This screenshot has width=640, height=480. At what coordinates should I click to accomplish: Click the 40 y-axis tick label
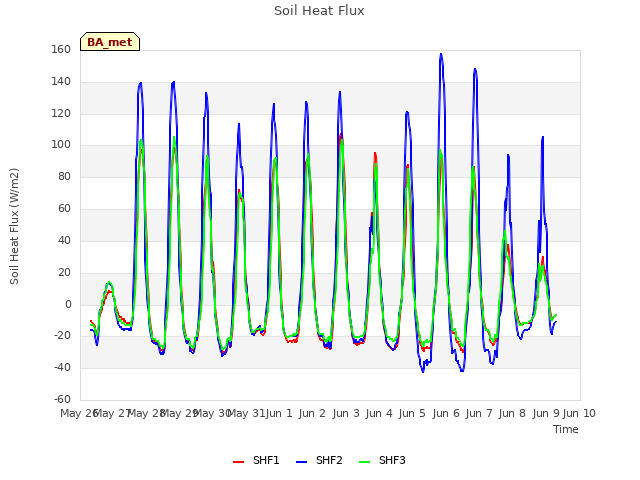[64, 240]
